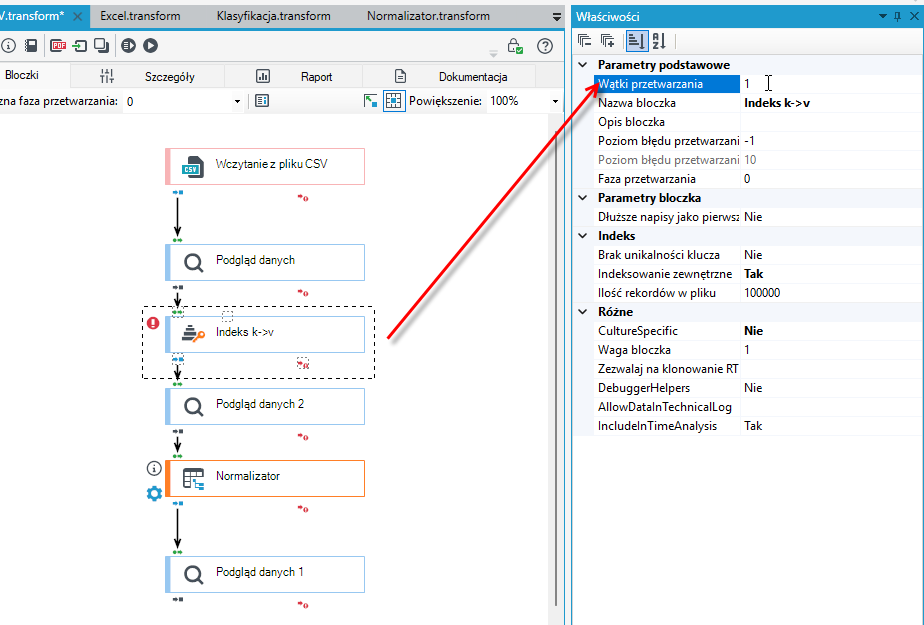Switch to the Excel.transform tab
This screenshot has height=625, width=924.
point(140,16)
